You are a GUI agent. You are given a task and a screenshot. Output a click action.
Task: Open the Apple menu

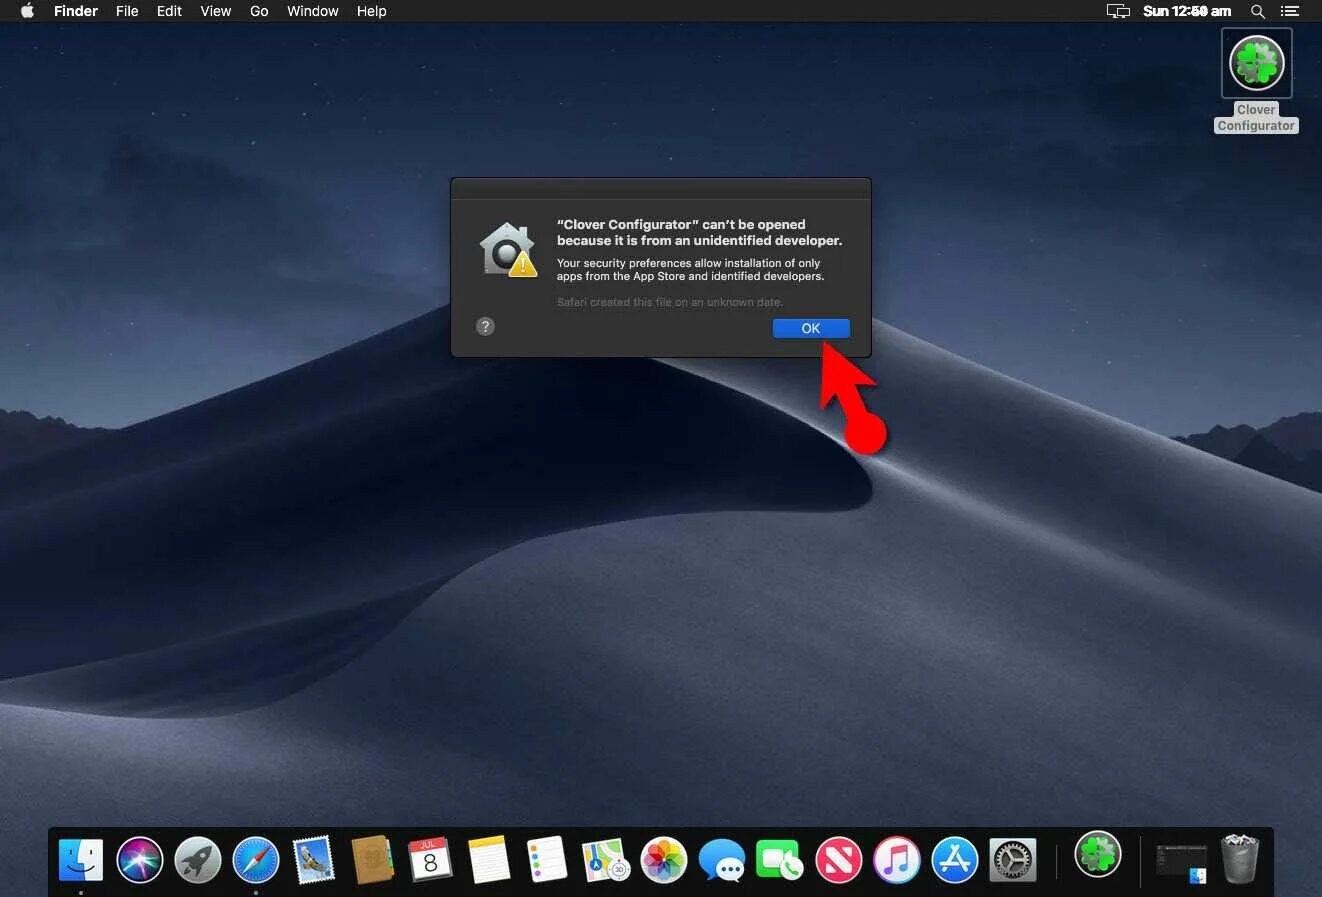[x=27, y=11]
